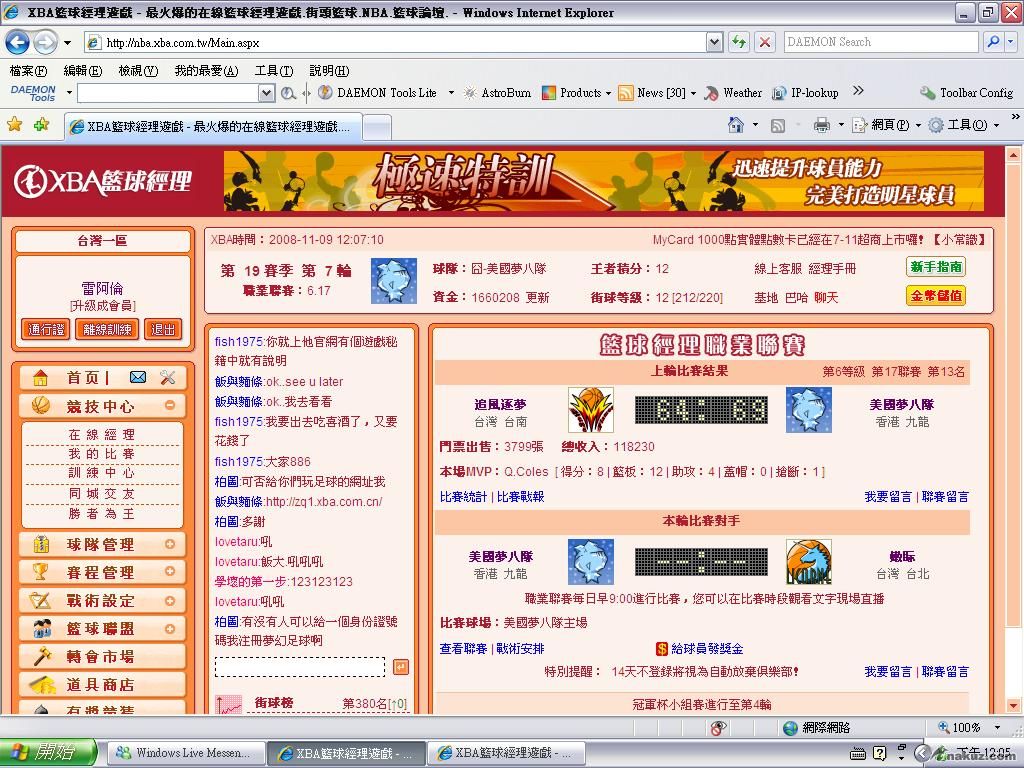Open Toolbar Config in the DAEMON toolbar

(x=967, y=93)
